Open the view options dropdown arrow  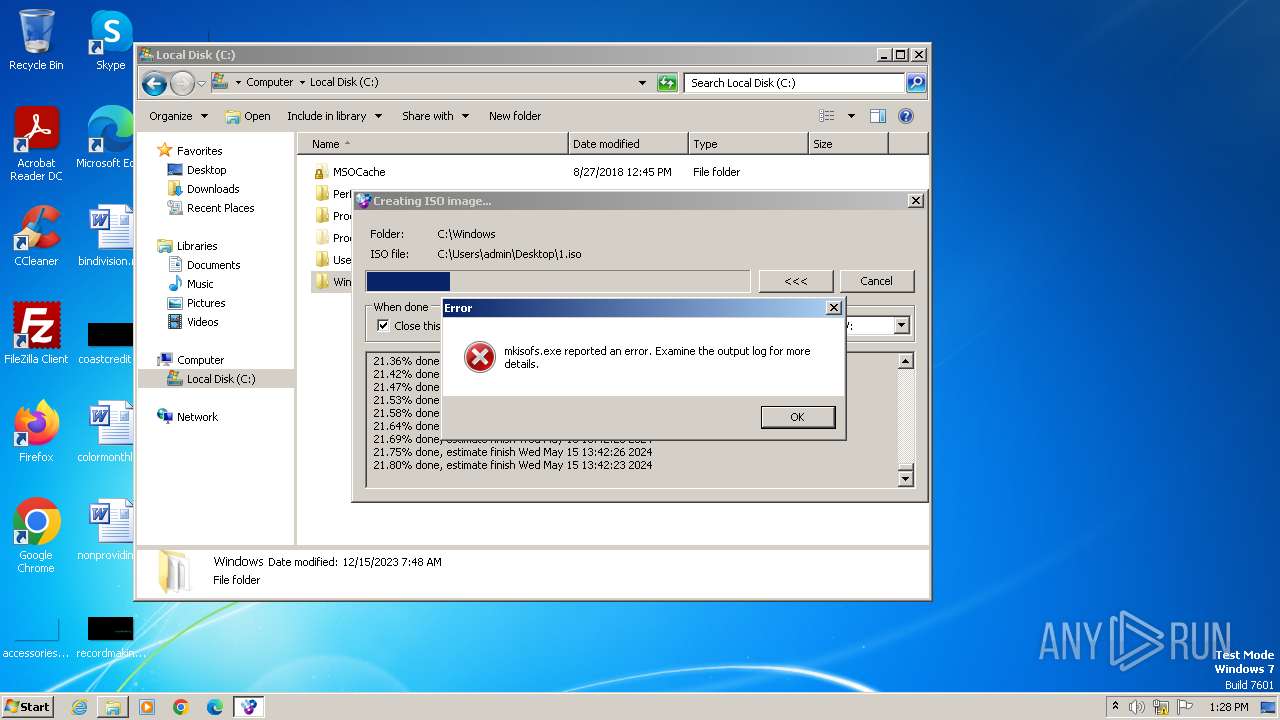(851, 116)
